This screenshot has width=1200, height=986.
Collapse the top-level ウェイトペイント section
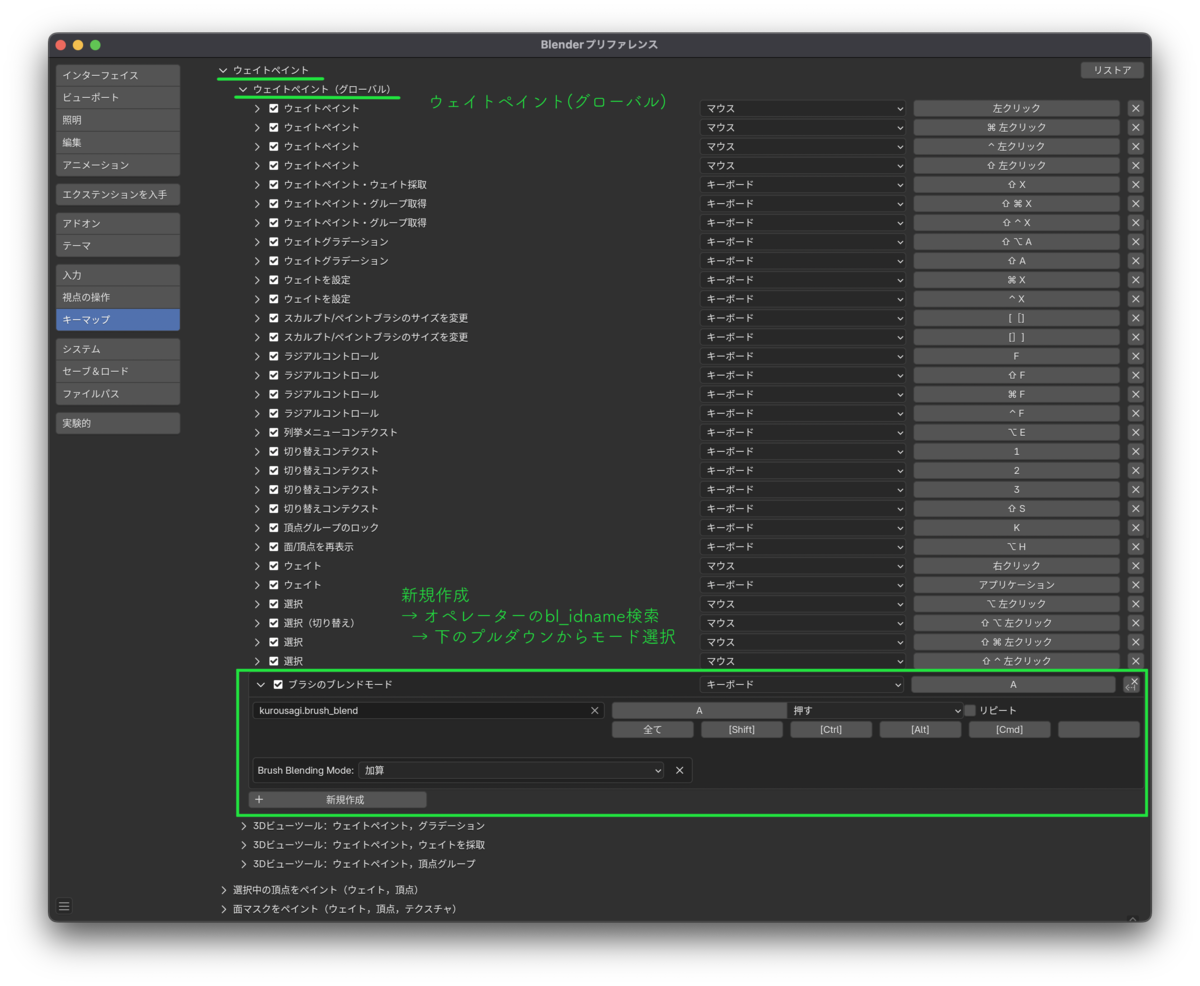(223, 70)
